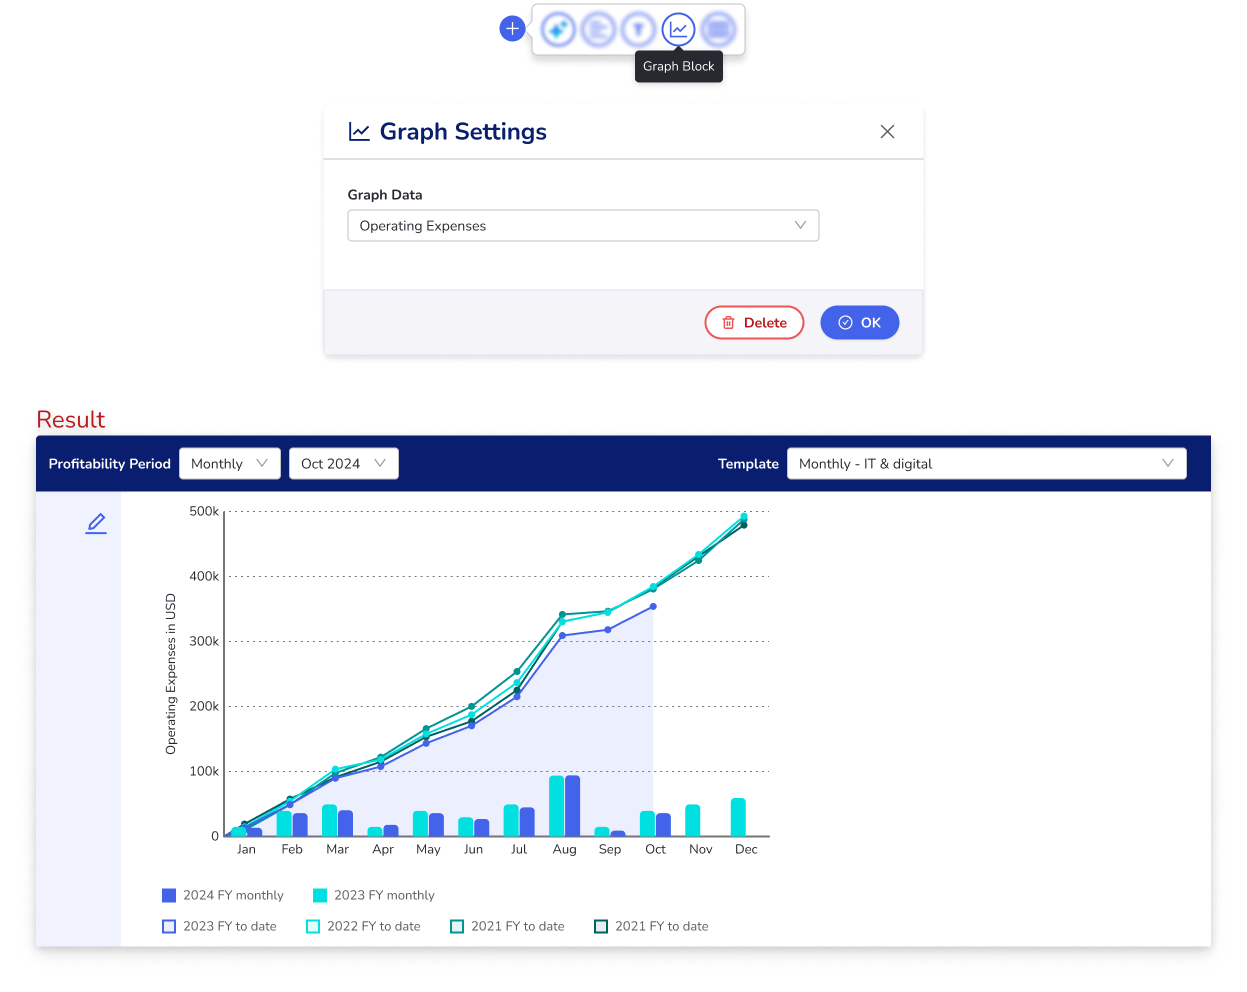
Task: Click the tallest Aug bar in chart
Action: [x=557, y=805]
